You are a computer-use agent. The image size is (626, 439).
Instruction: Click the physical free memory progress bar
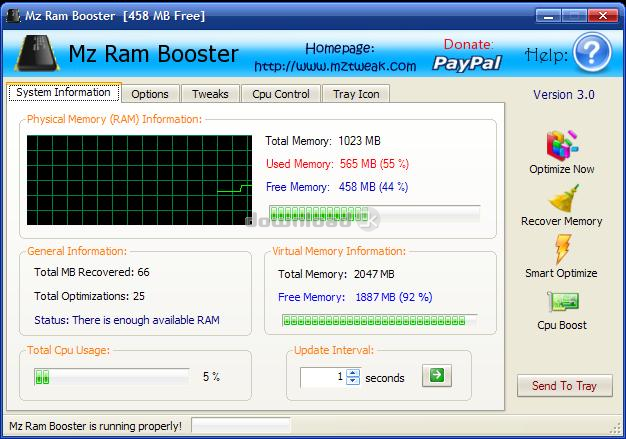(x=374, y=214)
